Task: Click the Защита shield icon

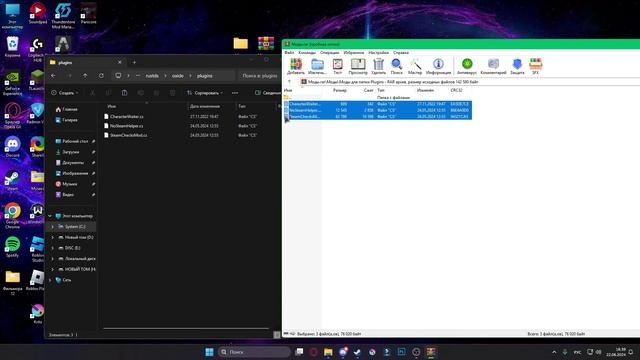Action: coord(517,64)
